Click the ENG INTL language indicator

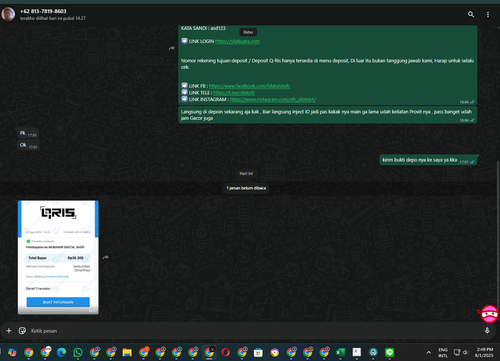pos(443,352)
